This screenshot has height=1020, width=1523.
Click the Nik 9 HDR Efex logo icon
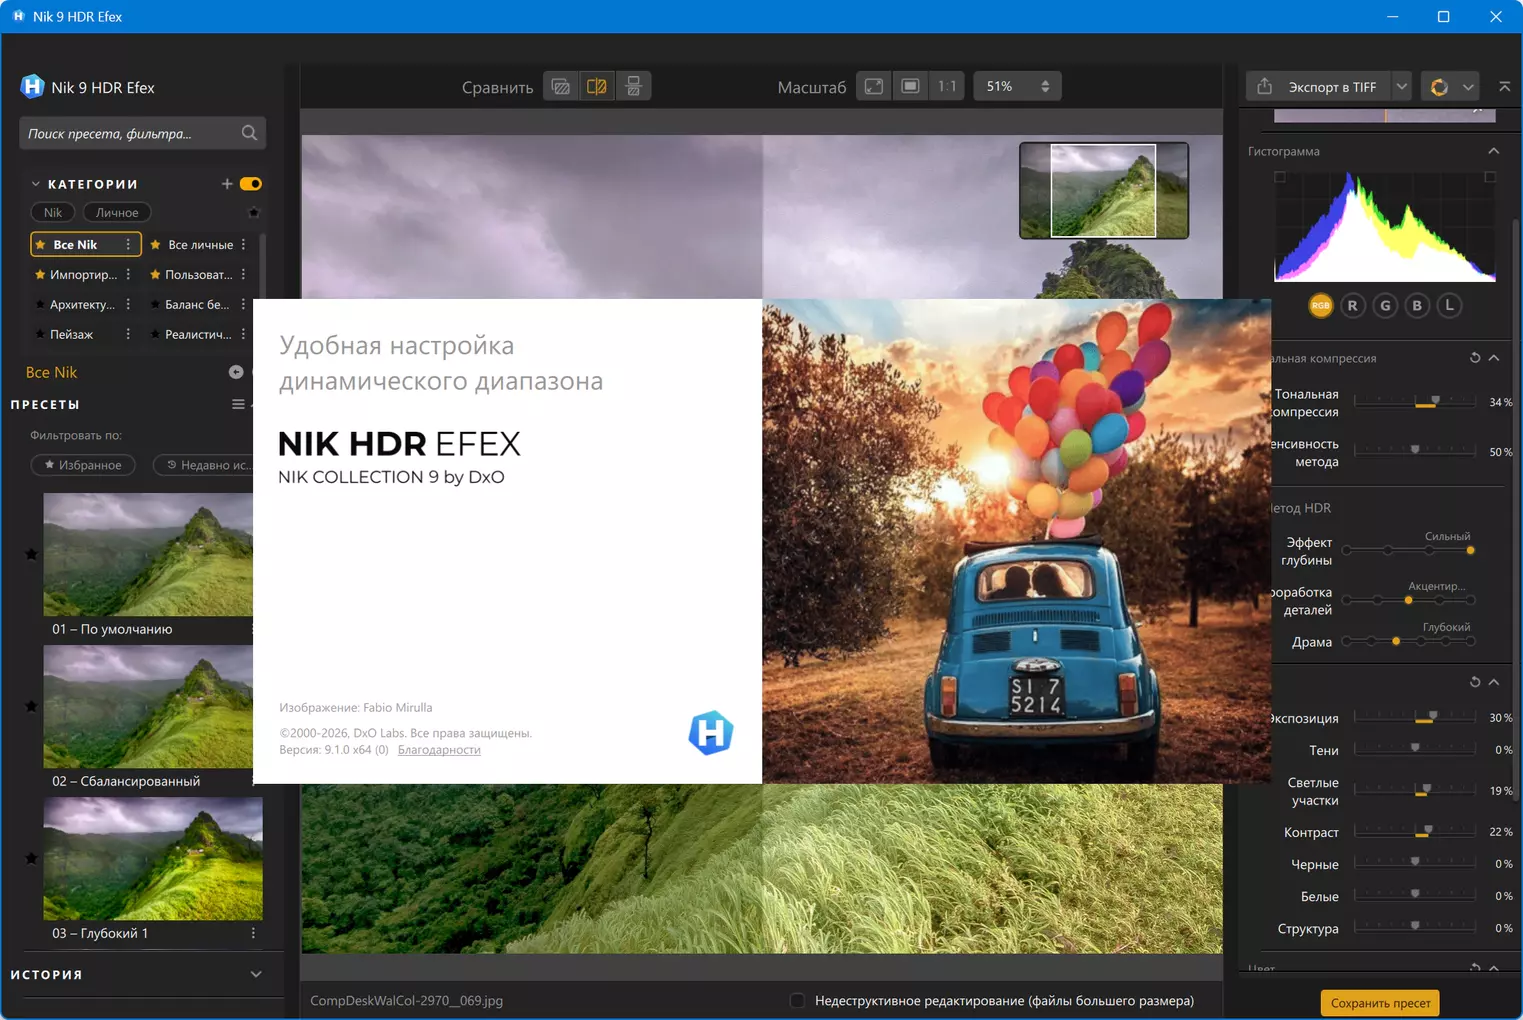click(x=32, y=87)
